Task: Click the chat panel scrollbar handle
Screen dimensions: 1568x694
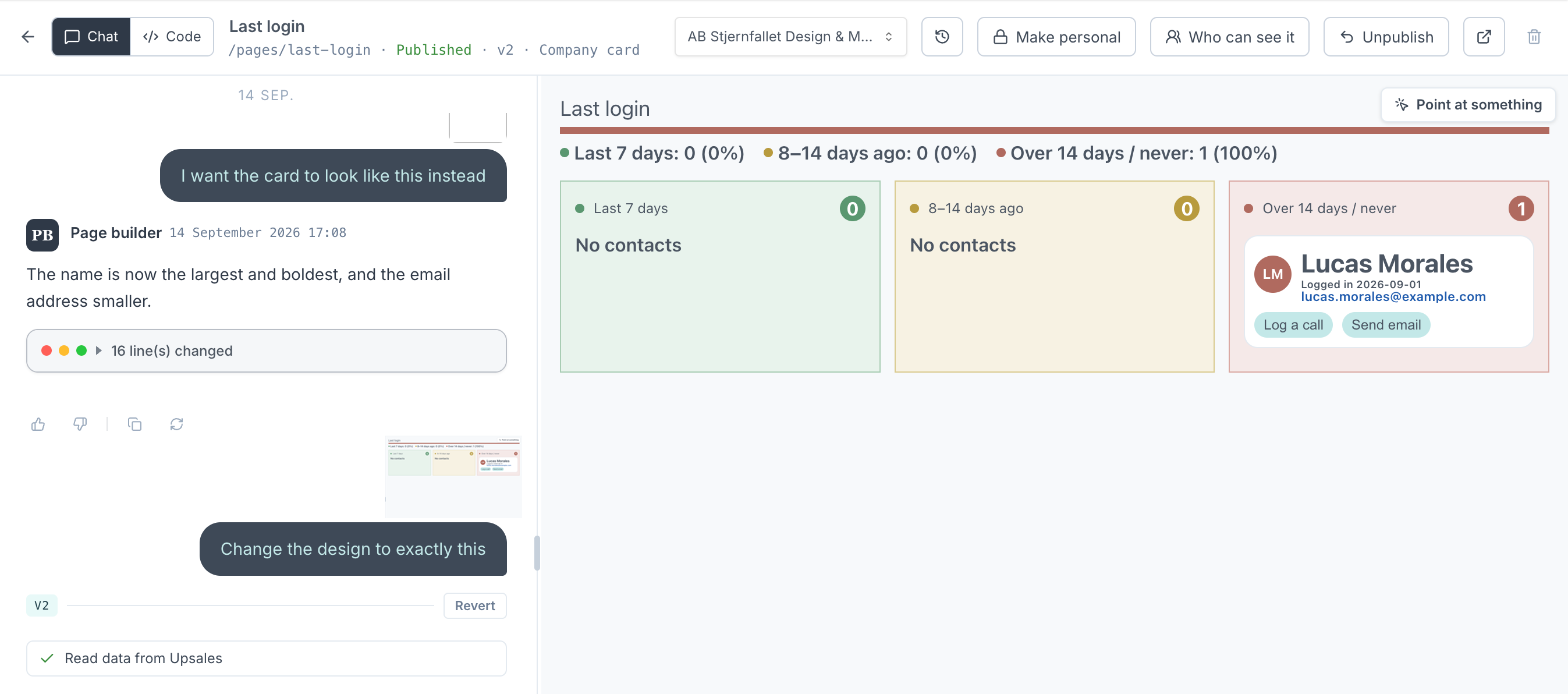Action: pyautogui.click(x=537, y=553)
